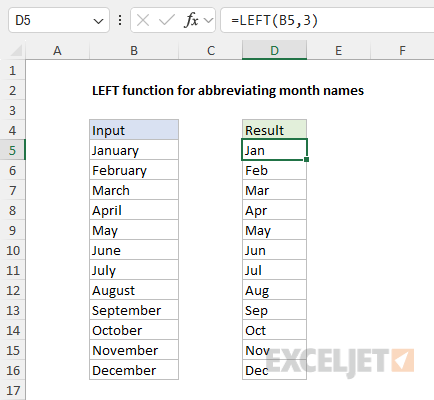Viewport: 434px width, 400px height.
Task: Click the Apr result cell
Action: click(x=274, y=210)
